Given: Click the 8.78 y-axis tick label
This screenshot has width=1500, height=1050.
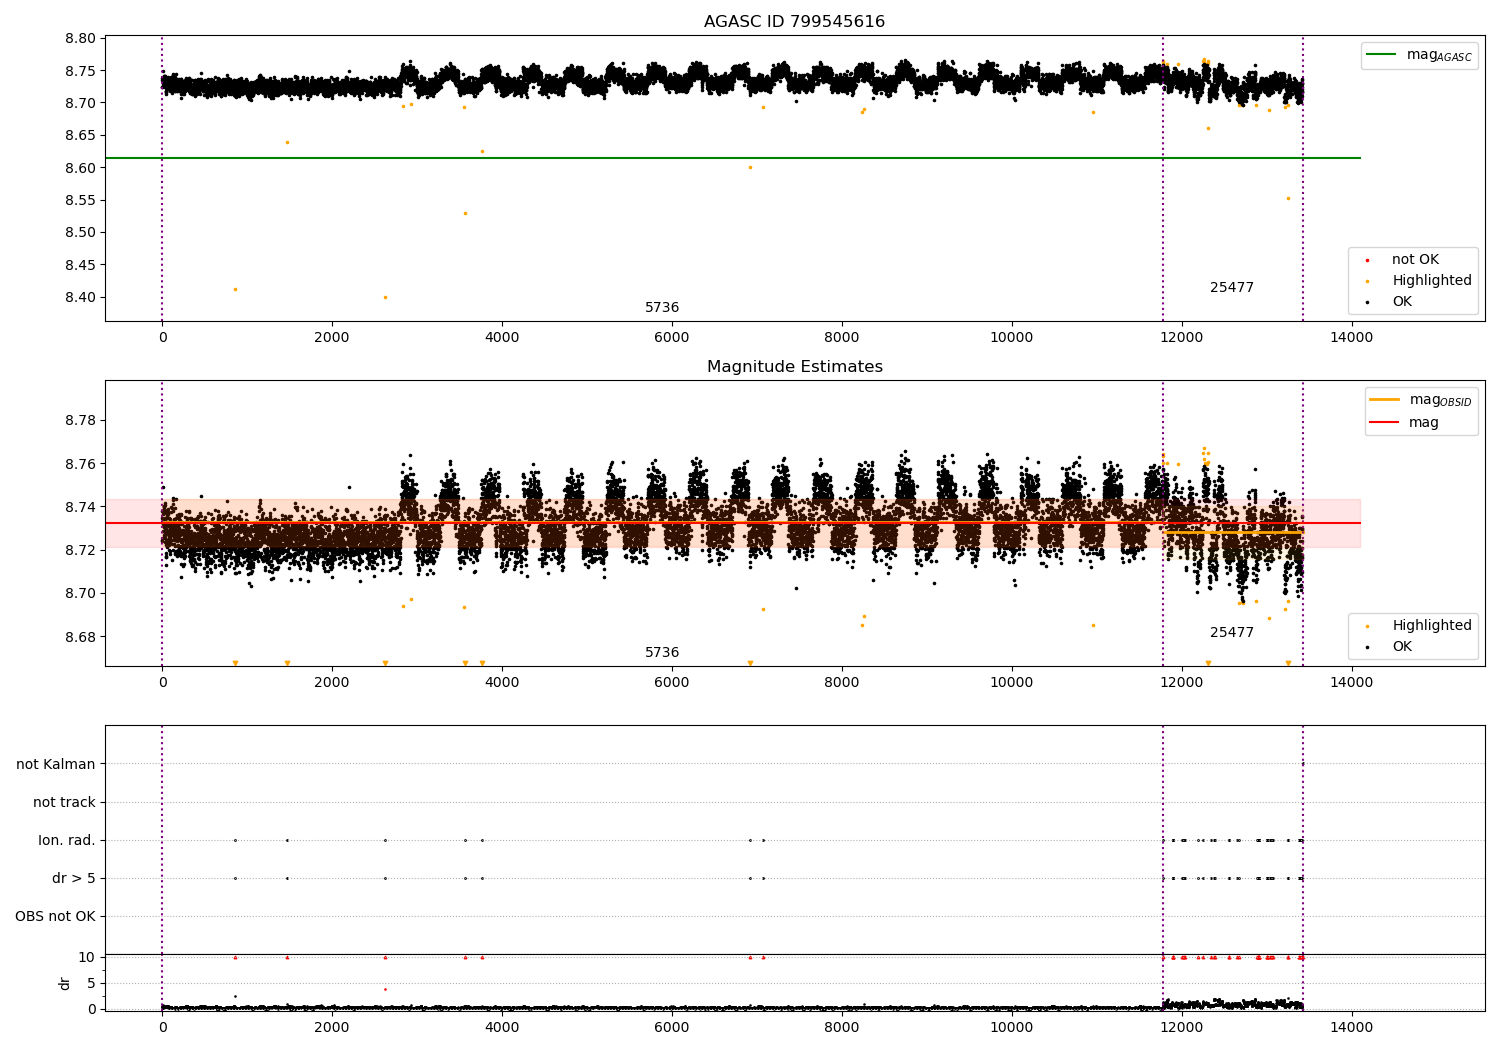Looking at the screenshot, I should [80, 421].
